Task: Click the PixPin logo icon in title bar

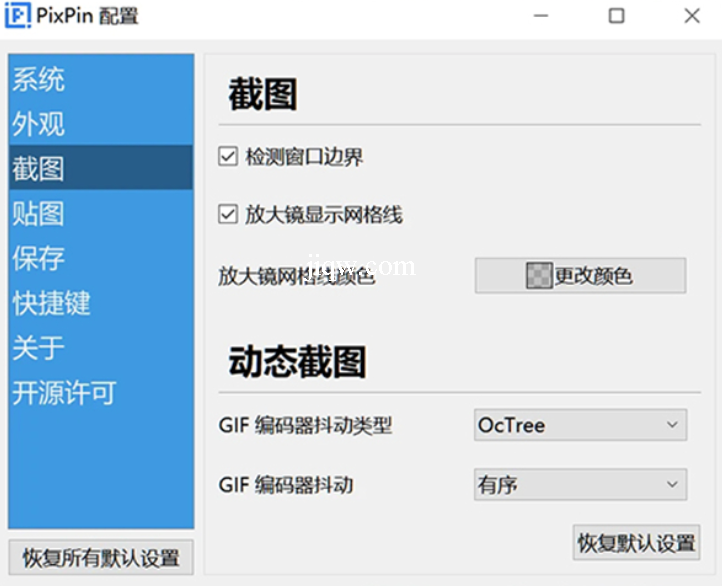Action: pos(18,16)
